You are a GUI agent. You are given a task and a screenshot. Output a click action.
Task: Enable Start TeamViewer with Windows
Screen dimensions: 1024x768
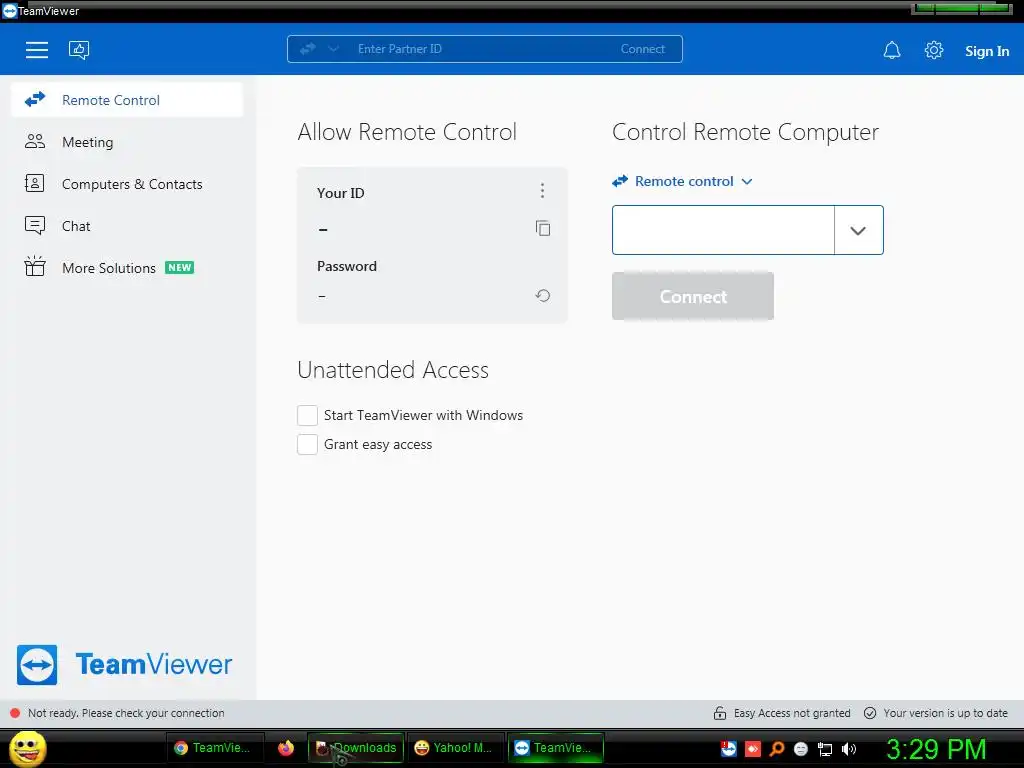click(x=308, y=415)
